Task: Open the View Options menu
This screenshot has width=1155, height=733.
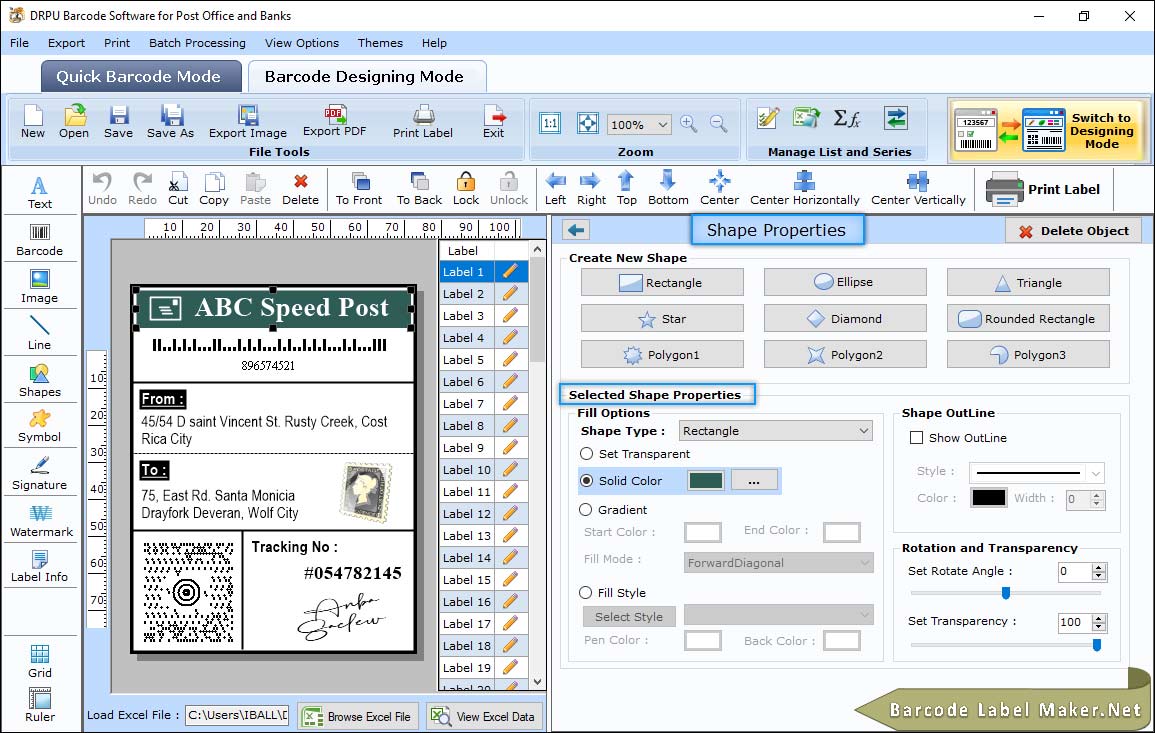Action: tap(302, 43)
